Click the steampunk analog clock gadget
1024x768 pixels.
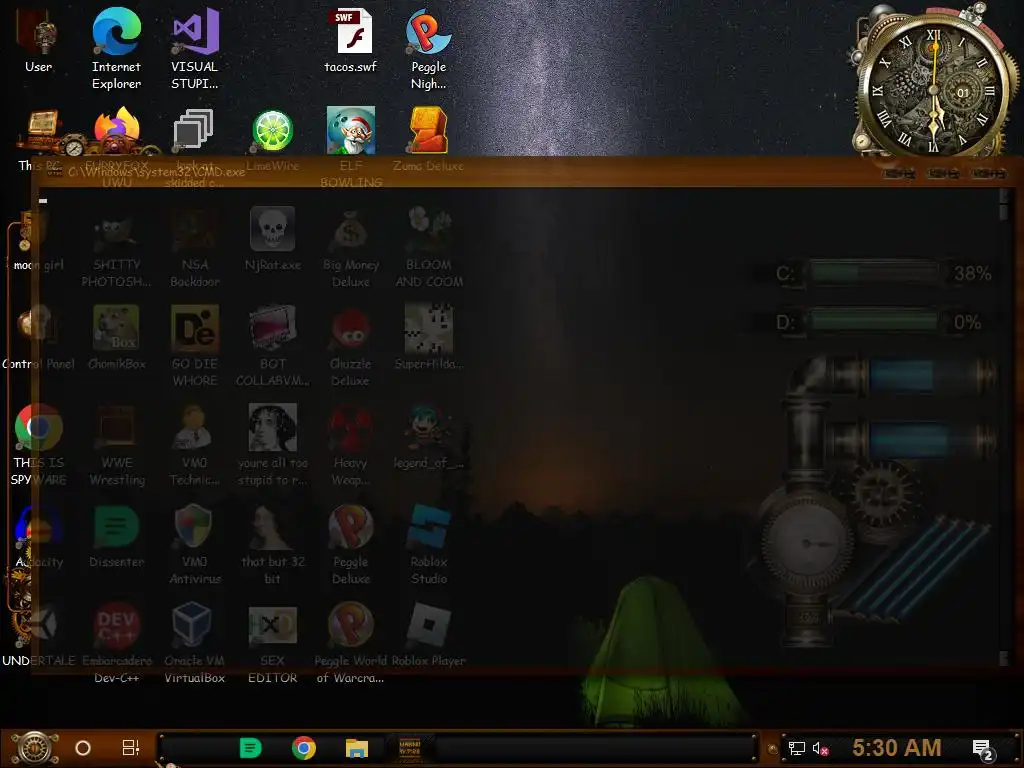(x=934, y=86)
